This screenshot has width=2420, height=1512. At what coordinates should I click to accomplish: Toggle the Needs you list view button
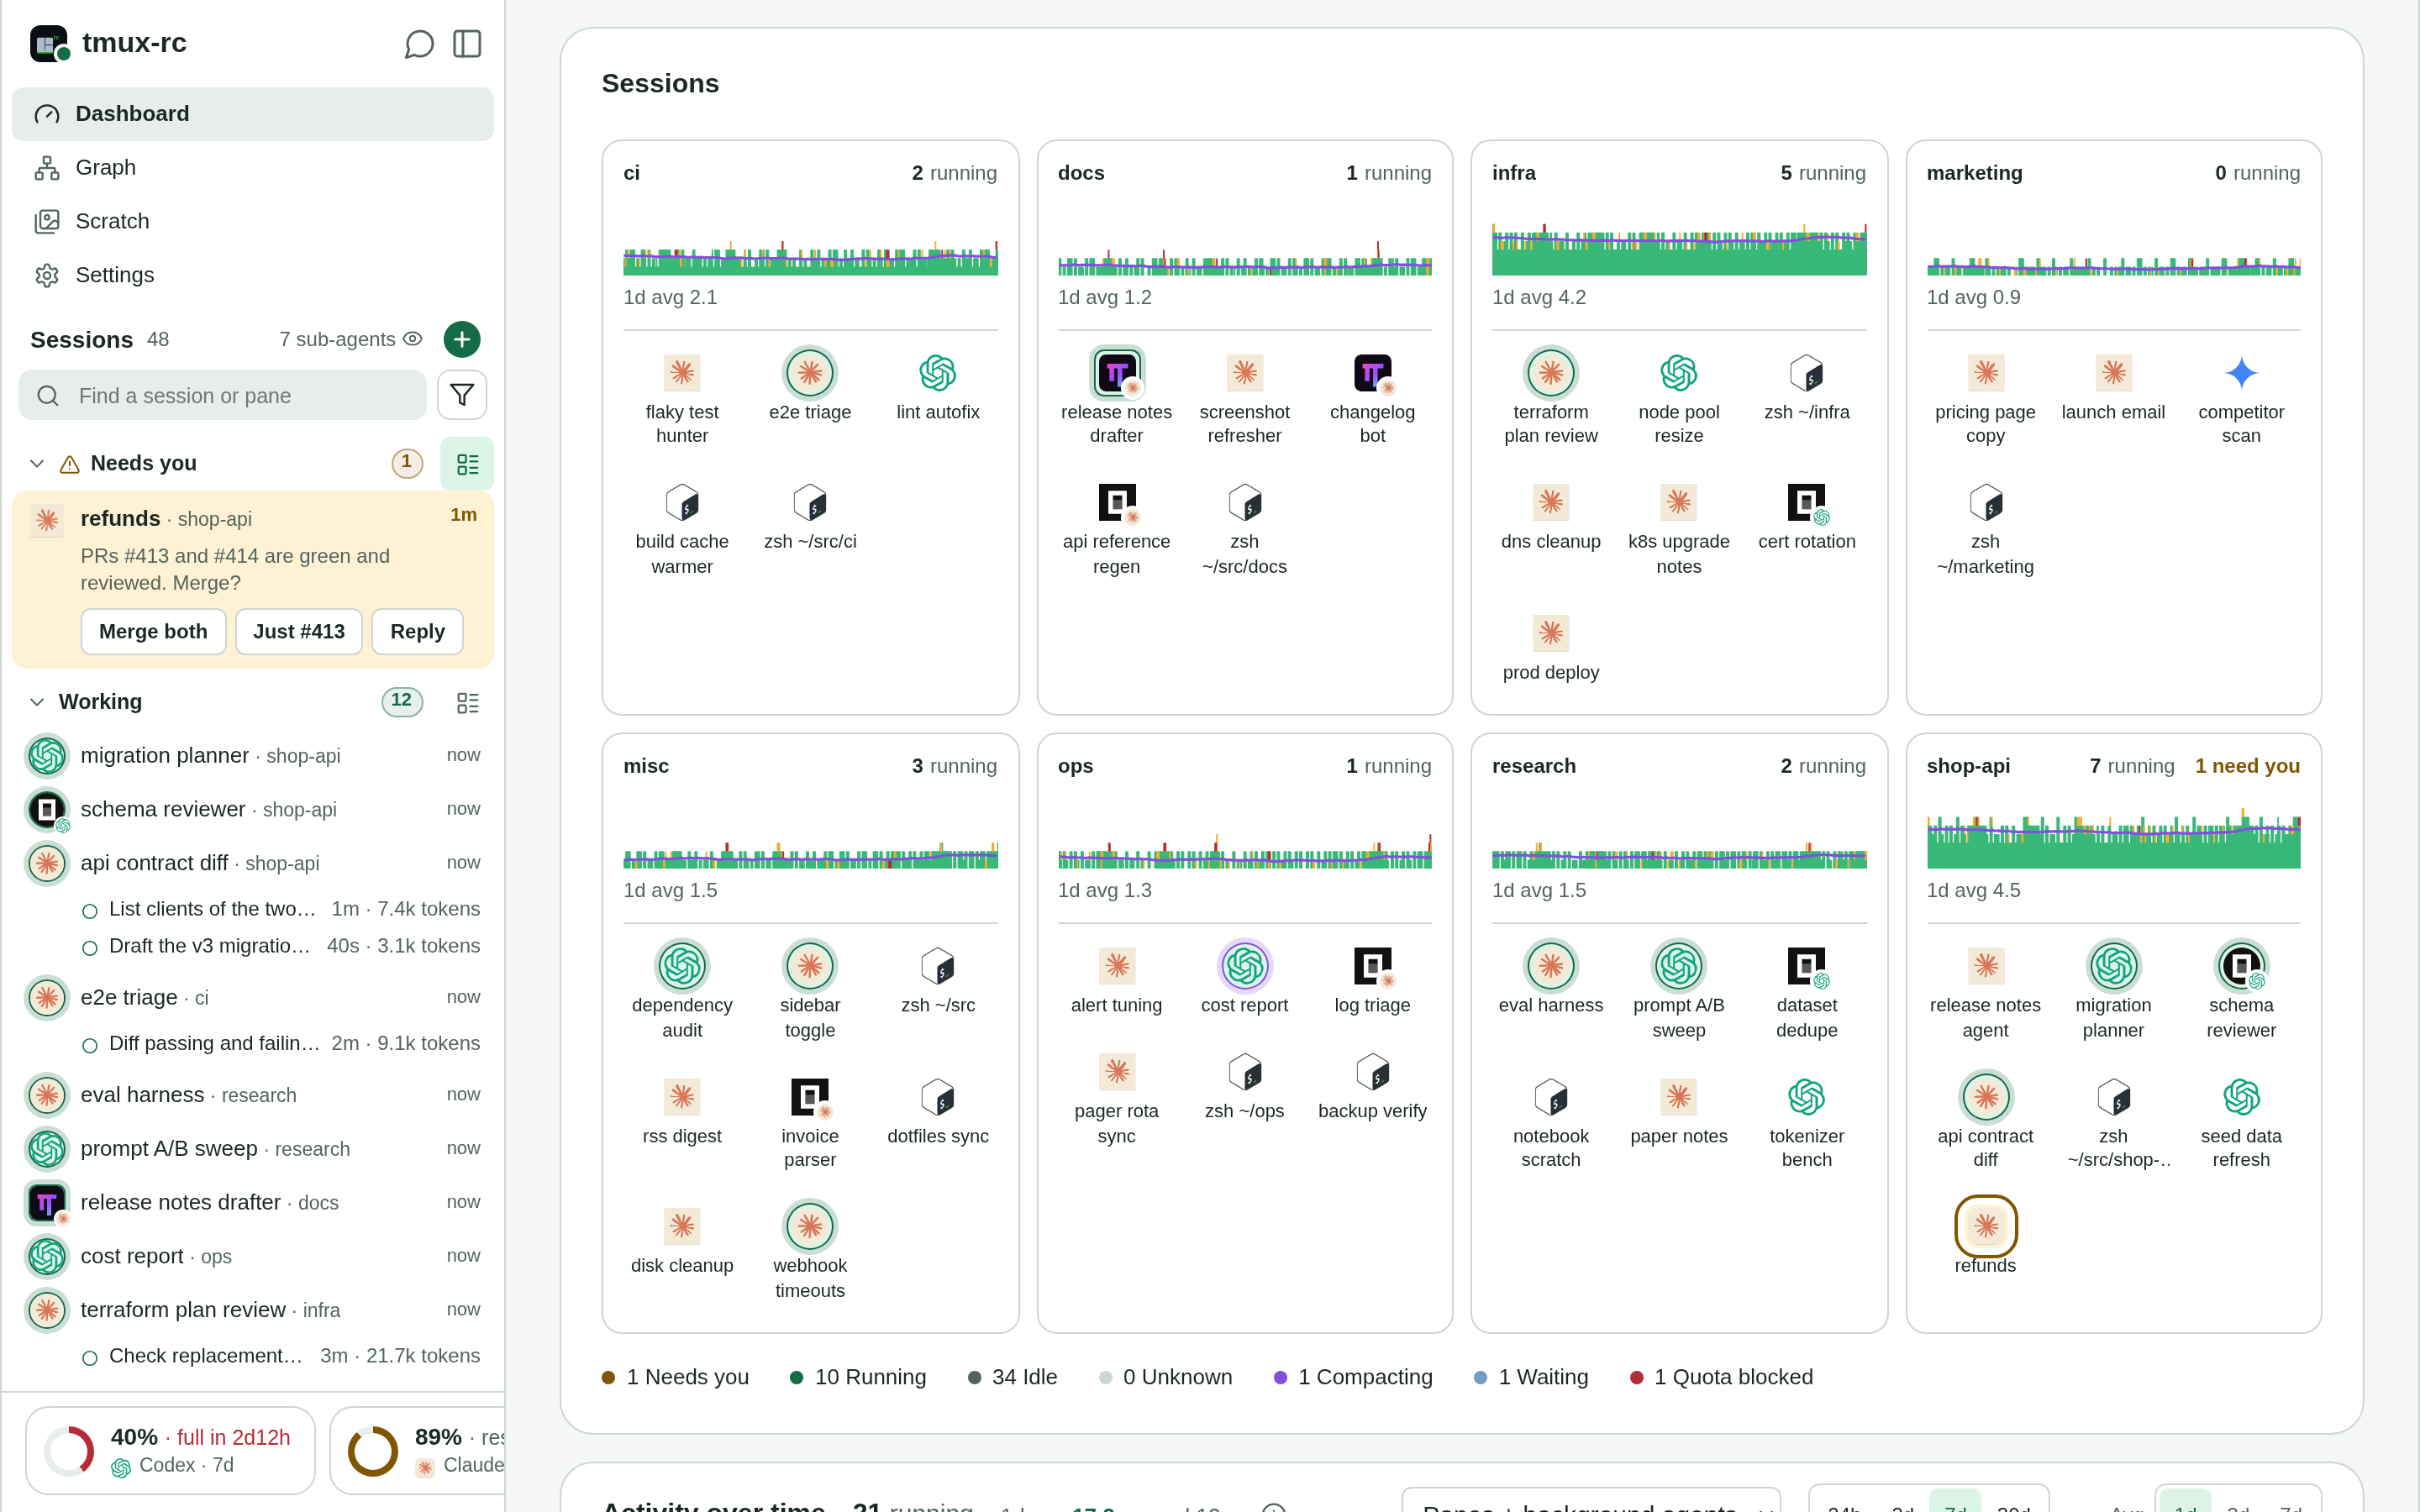pos(467,463)
